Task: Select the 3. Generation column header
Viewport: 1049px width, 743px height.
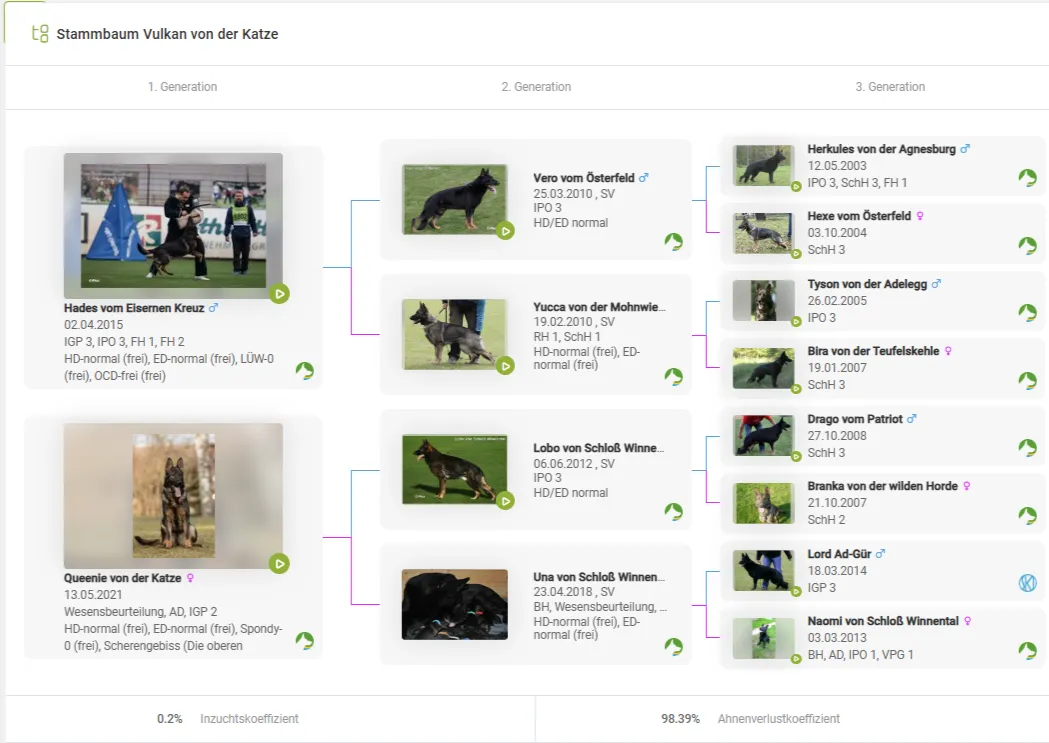Action: coord(890,87)
